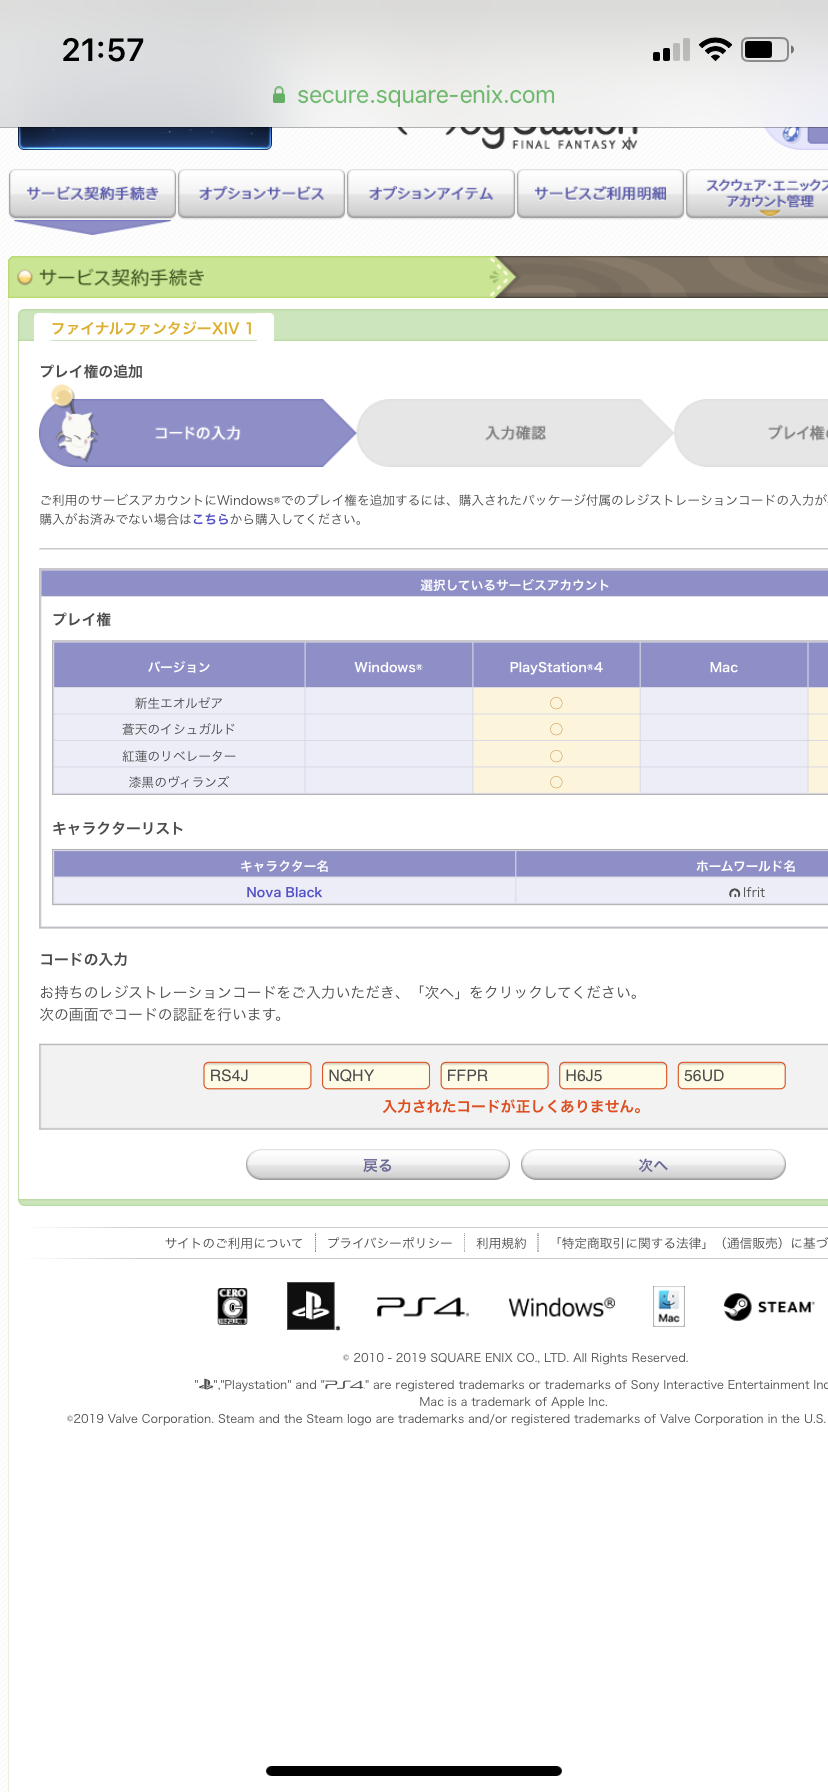This screenshot has width=828, height=1792.
Task: Click the 漆黒のヴィランズ version row label
Action: (x=179, y=782)
